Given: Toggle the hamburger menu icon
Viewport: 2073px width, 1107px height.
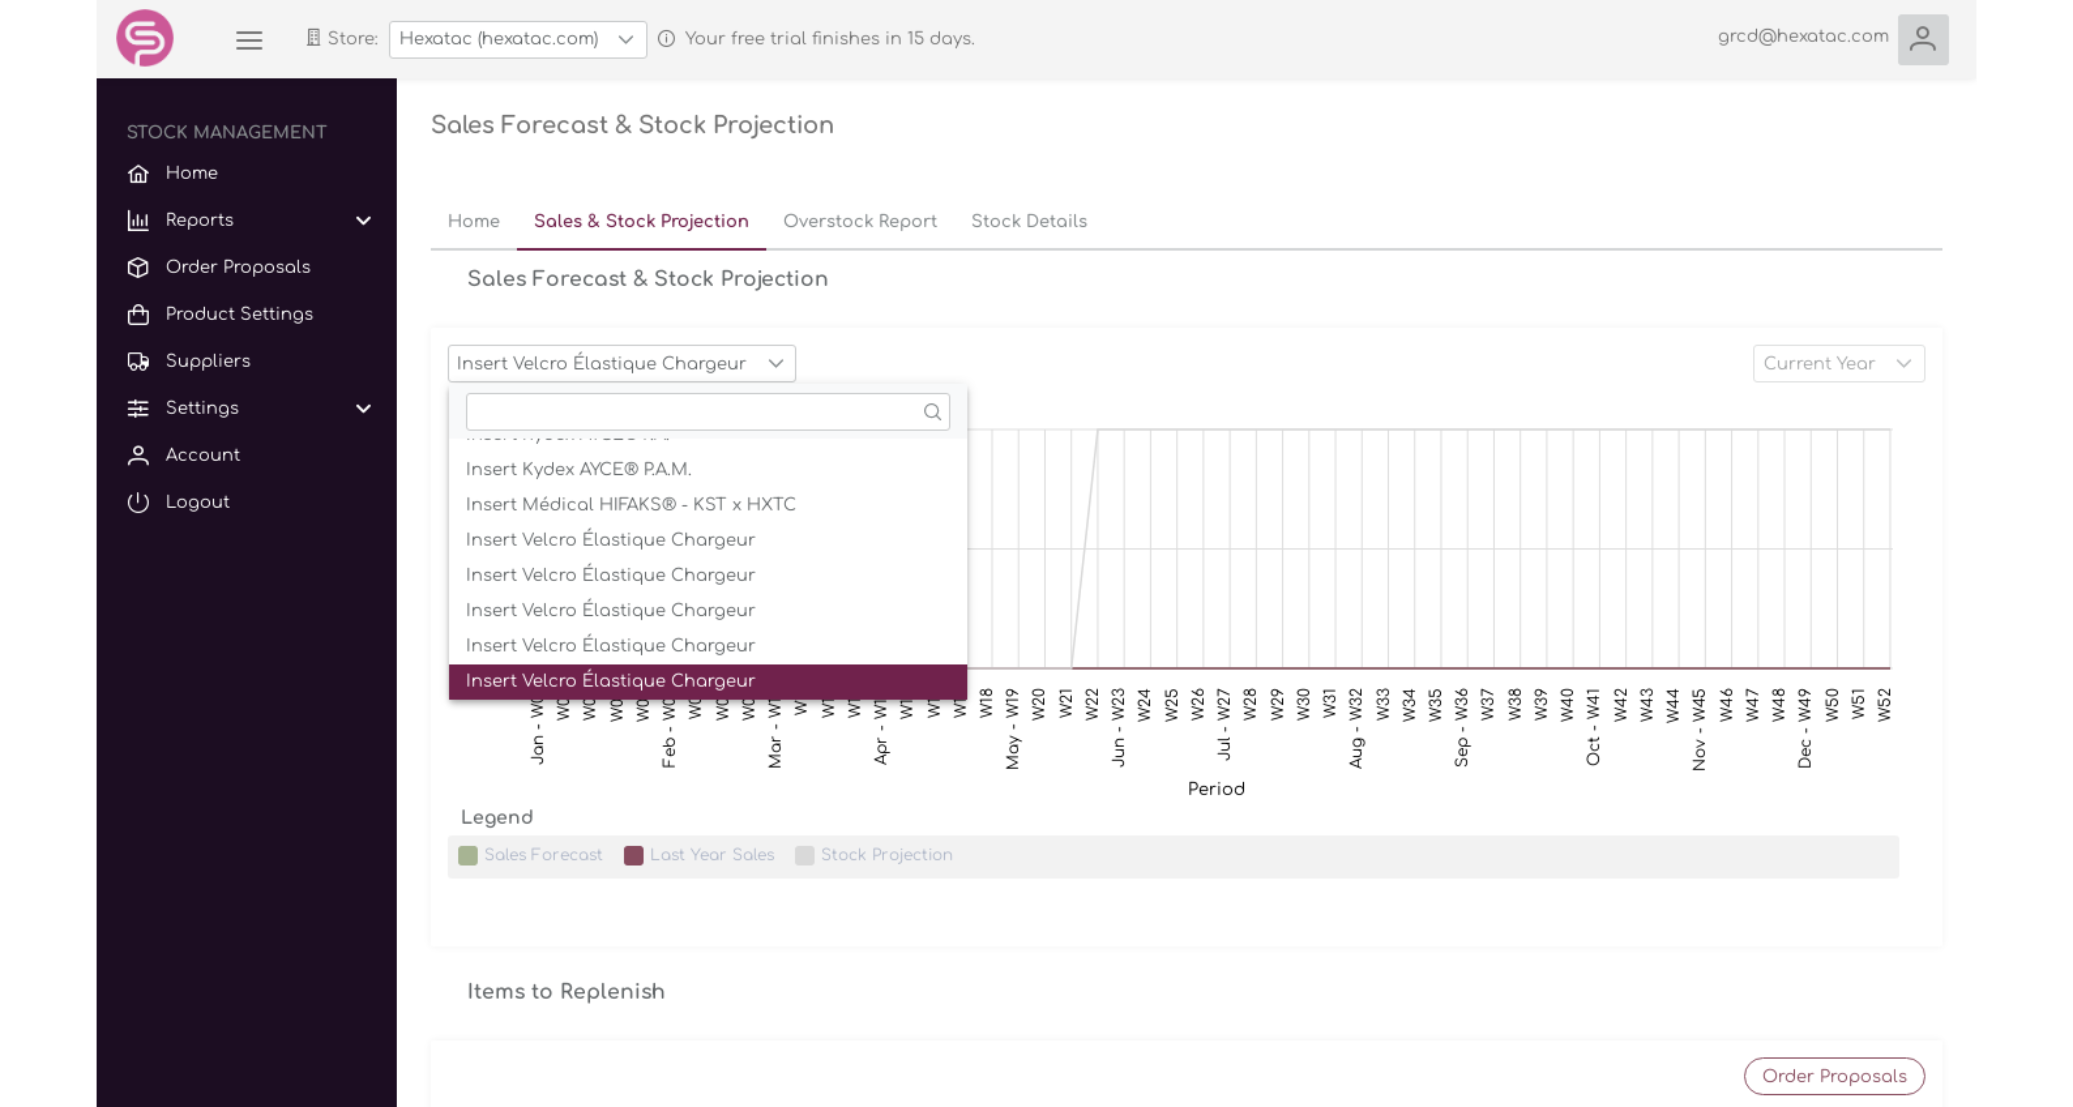Looking at the screenshot, I should pyautogui.click(x=249, y=40).
